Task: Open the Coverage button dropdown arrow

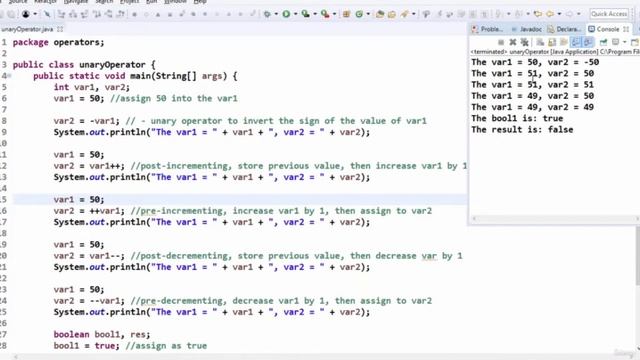Action: (315, 14)
